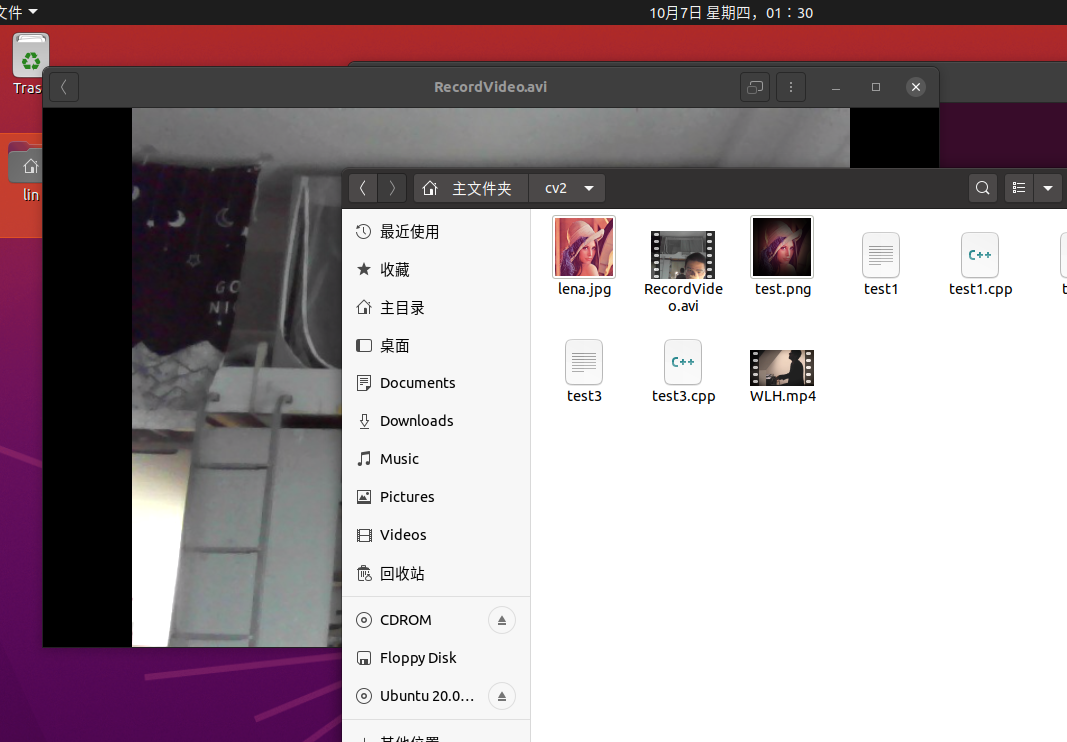This screenshot has height=742, width=1067.
Task: Click back arrow in RecordVideo.avi window
Action: tap(64, 87)
